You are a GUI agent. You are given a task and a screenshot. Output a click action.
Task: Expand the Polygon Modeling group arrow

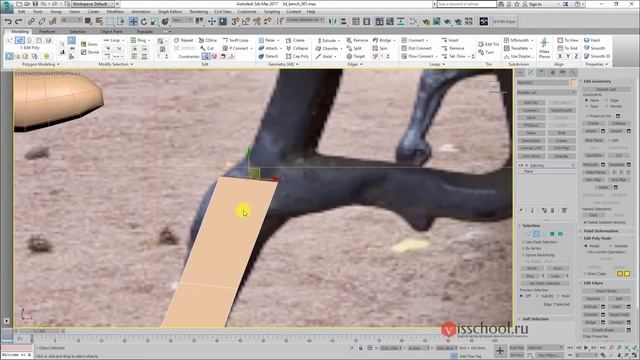tap(58, 64)
